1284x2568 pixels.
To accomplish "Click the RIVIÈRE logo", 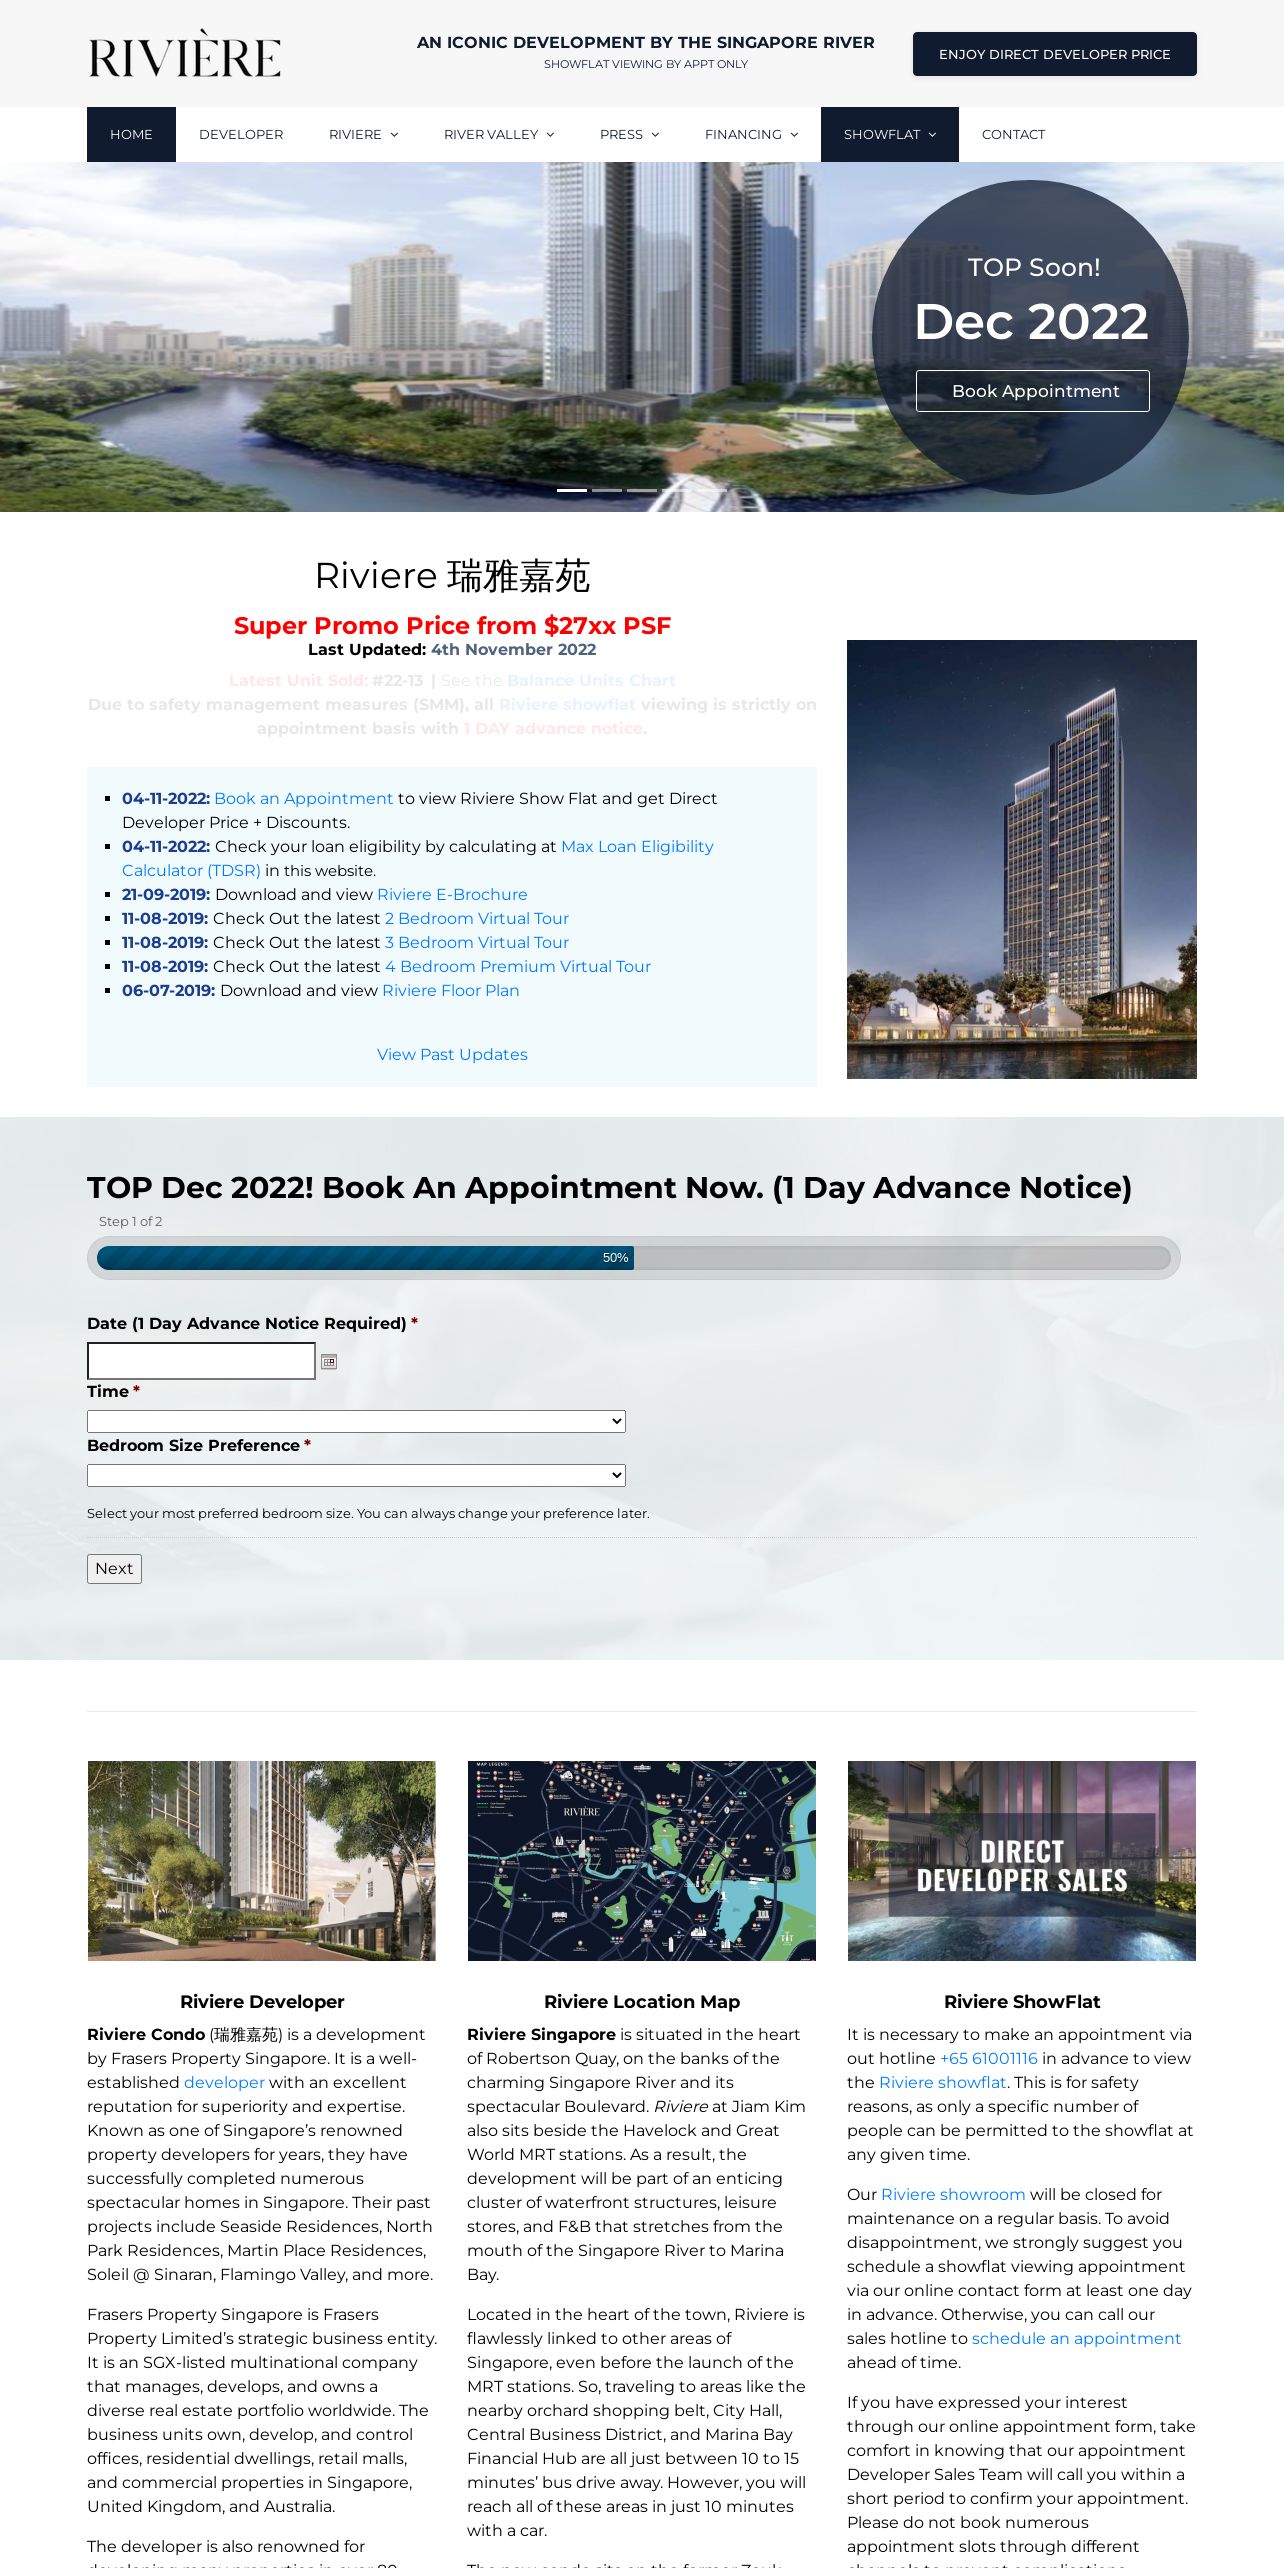I will 185,54.
